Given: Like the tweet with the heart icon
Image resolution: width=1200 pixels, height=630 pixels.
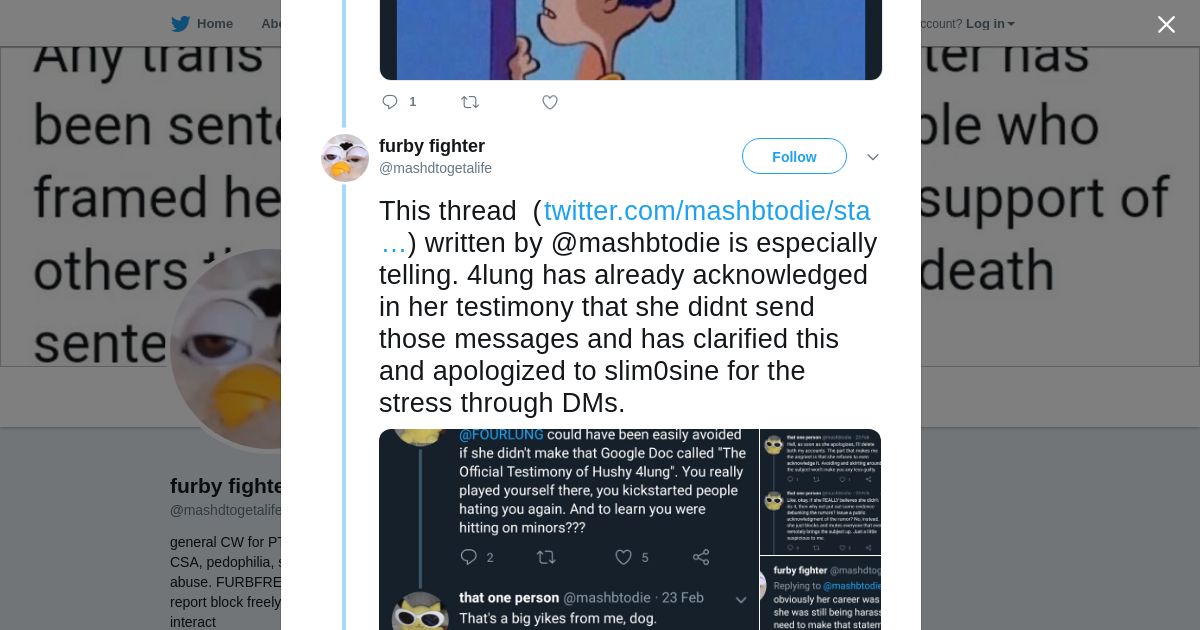Looking at the screenshot, I should click(550, 102).
